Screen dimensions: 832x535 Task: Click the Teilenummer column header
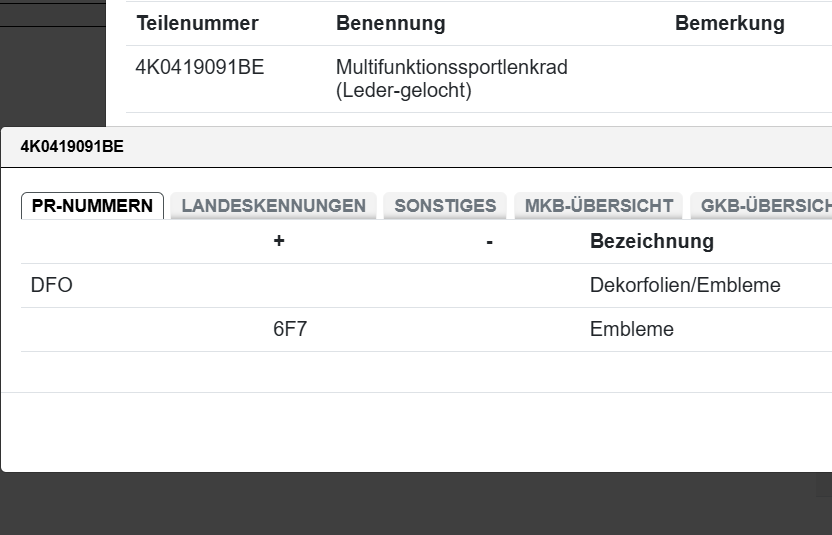[197, 23]
